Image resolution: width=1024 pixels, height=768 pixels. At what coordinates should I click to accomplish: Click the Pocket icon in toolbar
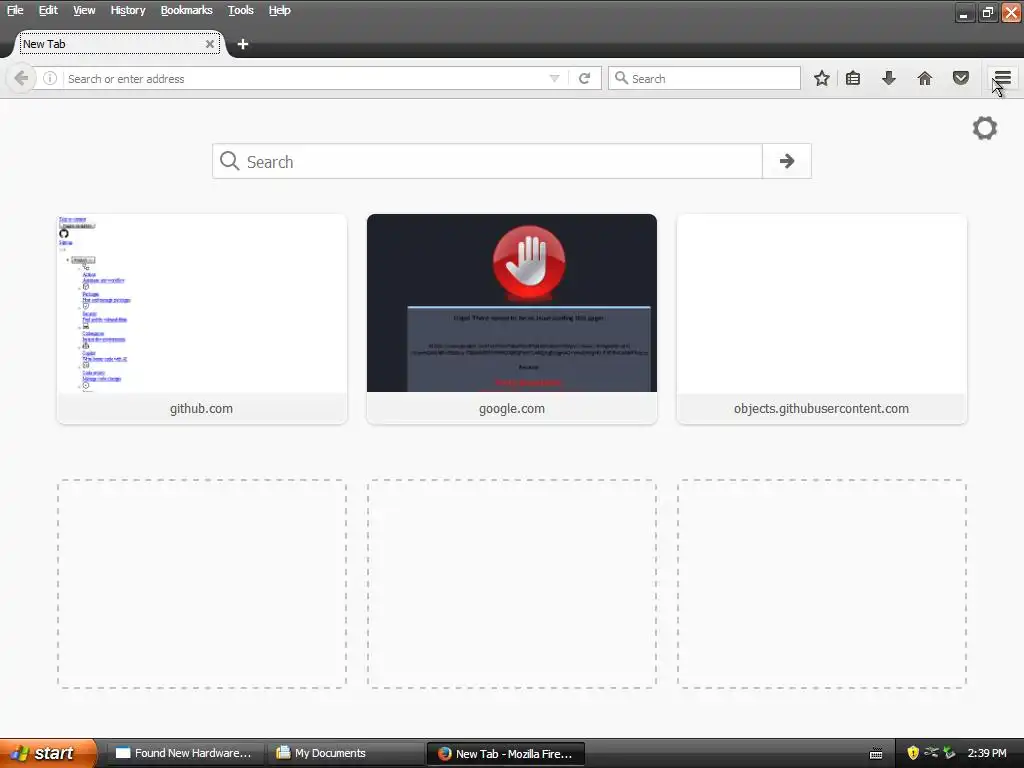coord(961,78)
